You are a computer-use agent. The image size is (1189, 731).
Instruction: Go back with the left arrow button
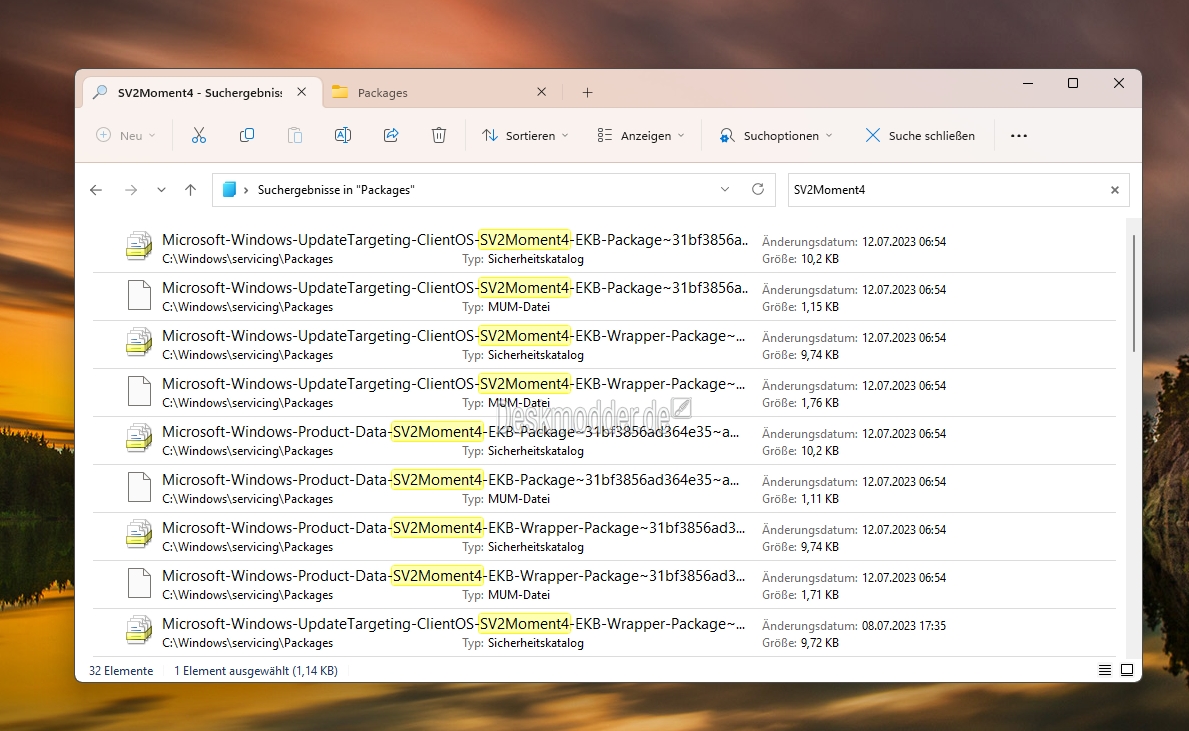click(96, 190)
